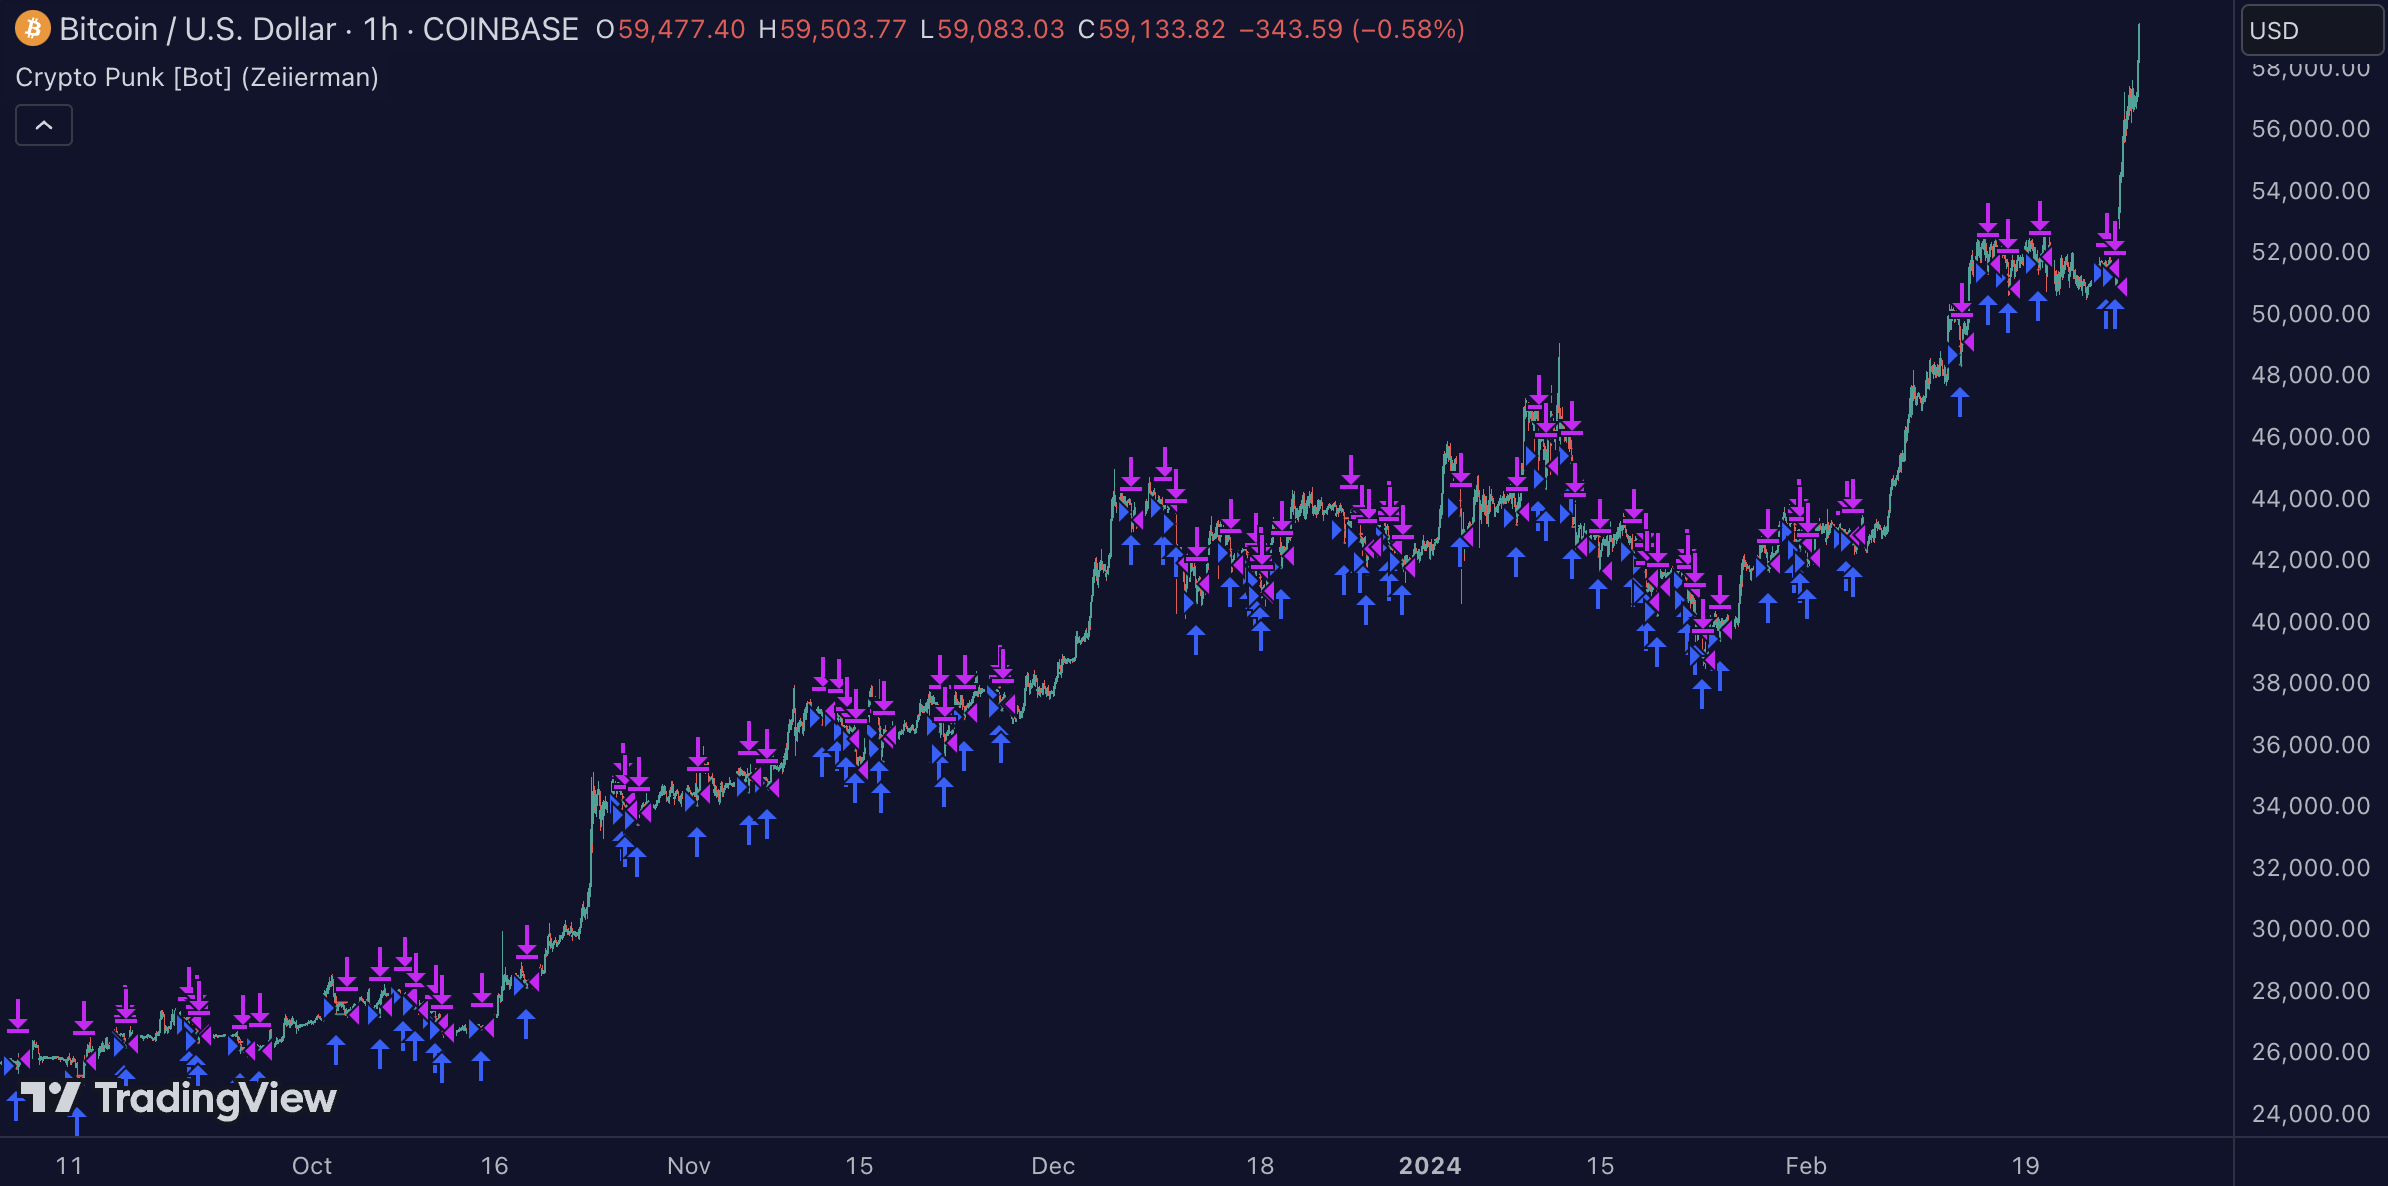Collapse the indicator legend with chevron button
This screenshot has height=1186, width=2388.
pyautogui.click(x=44, y=125)
